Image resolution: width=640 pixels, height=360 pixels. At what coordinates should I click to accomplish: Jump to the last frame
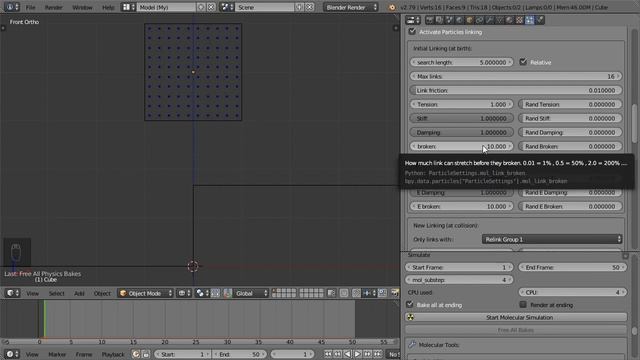coord(378,354)
